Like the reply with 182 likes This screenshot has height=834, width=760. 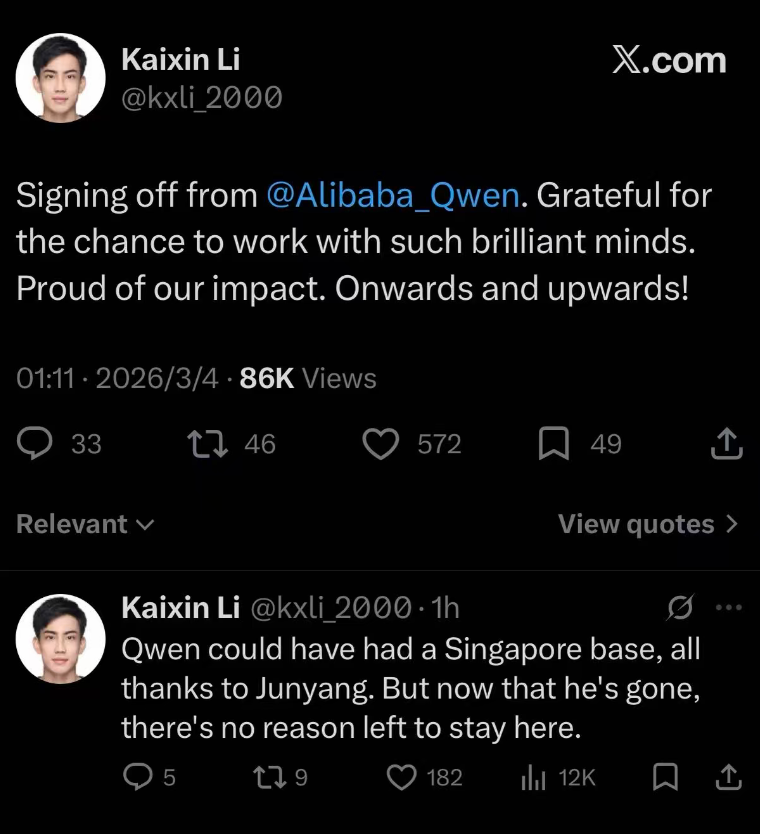[x=401, y=776]
